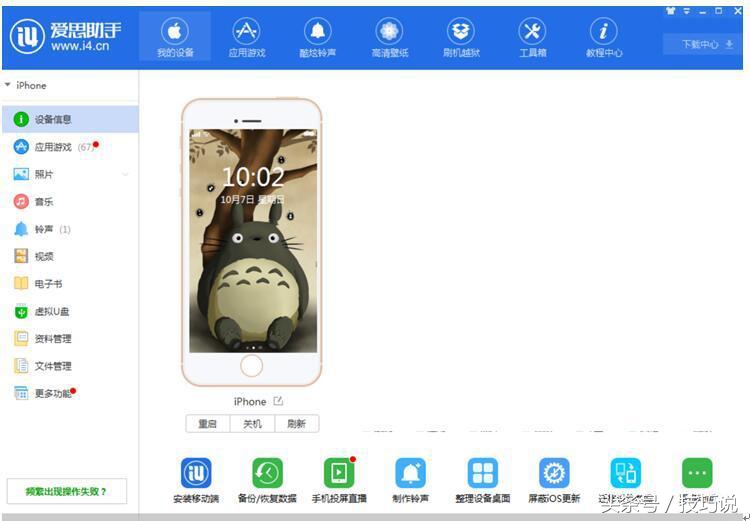Click the 关机 shutdown button
750x521 pixels.
point(252,424)
